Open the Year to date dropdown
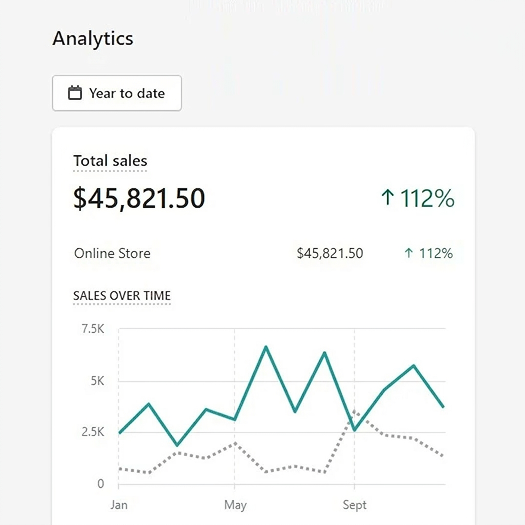 coord(117,93)
